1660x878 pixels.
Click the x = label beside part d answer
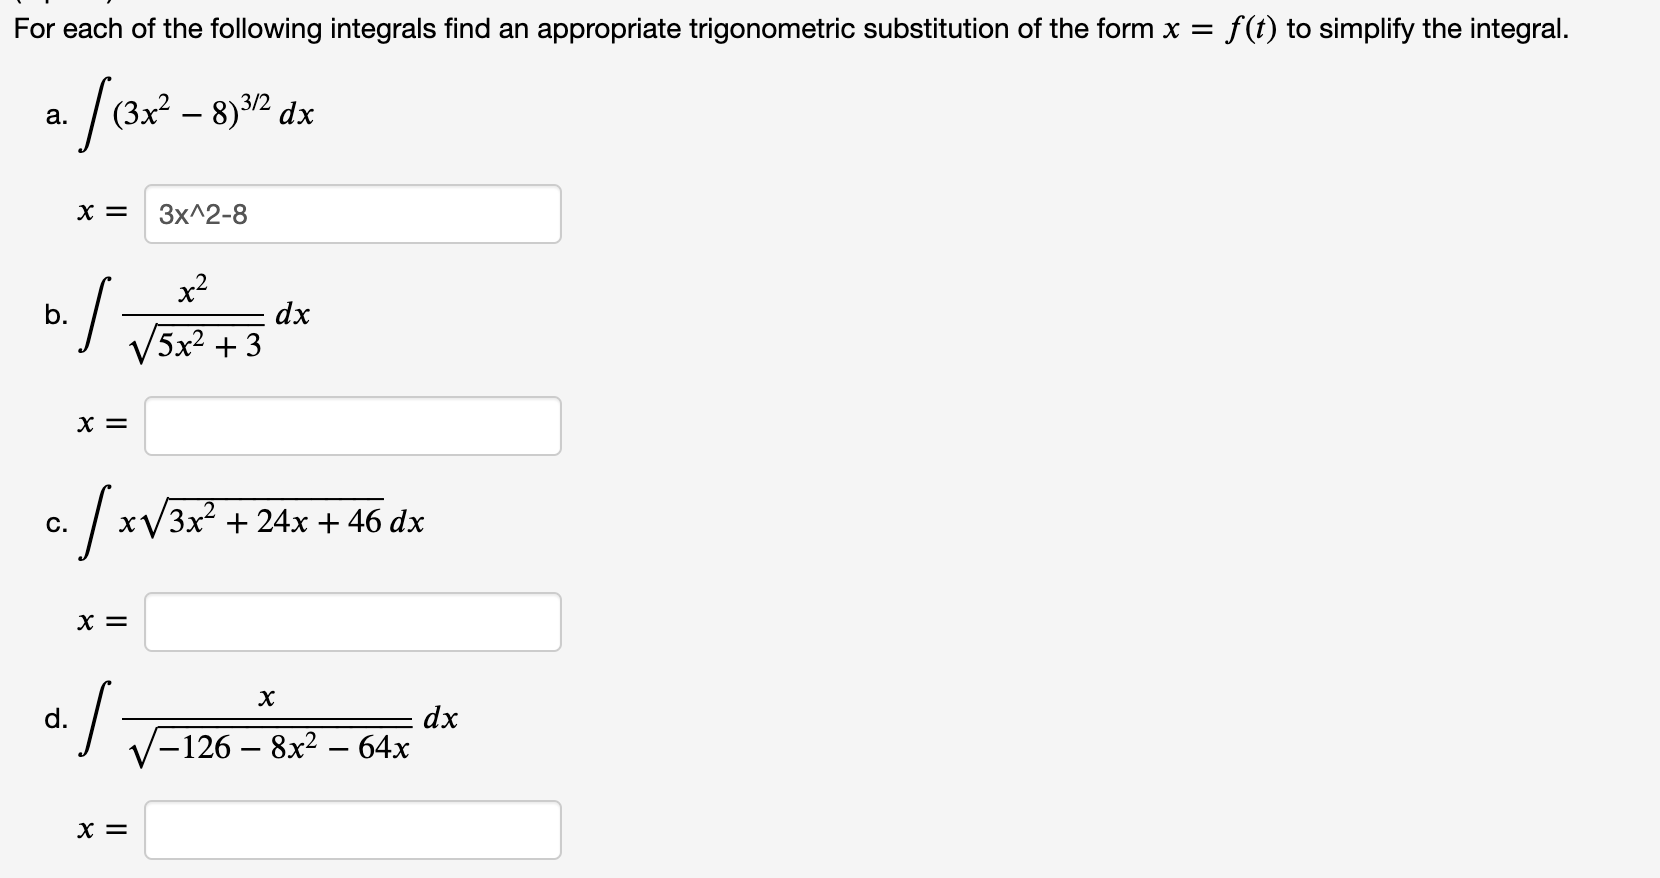click(100, 829)
